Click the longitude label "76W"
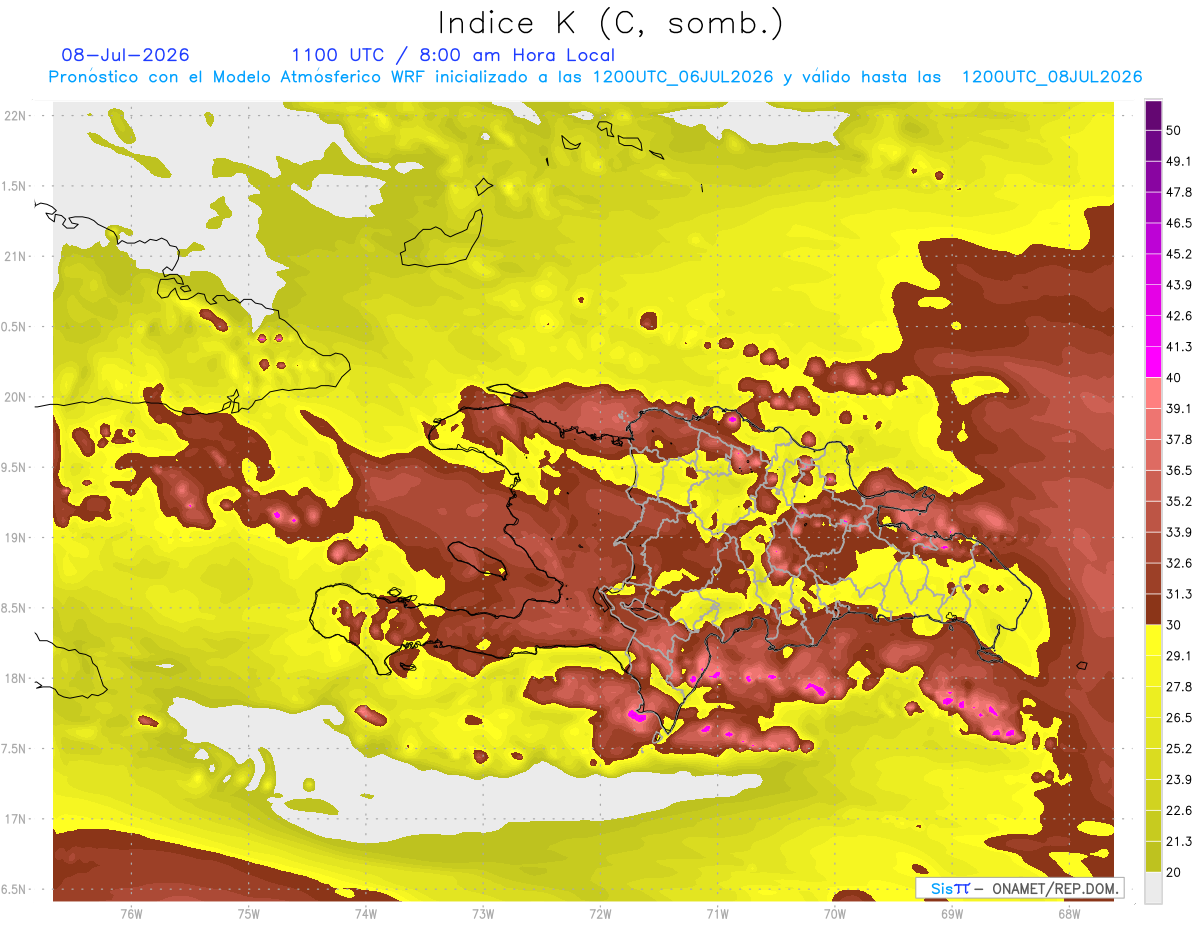This screenshot has height=927, width=1200. pos(131,914)
